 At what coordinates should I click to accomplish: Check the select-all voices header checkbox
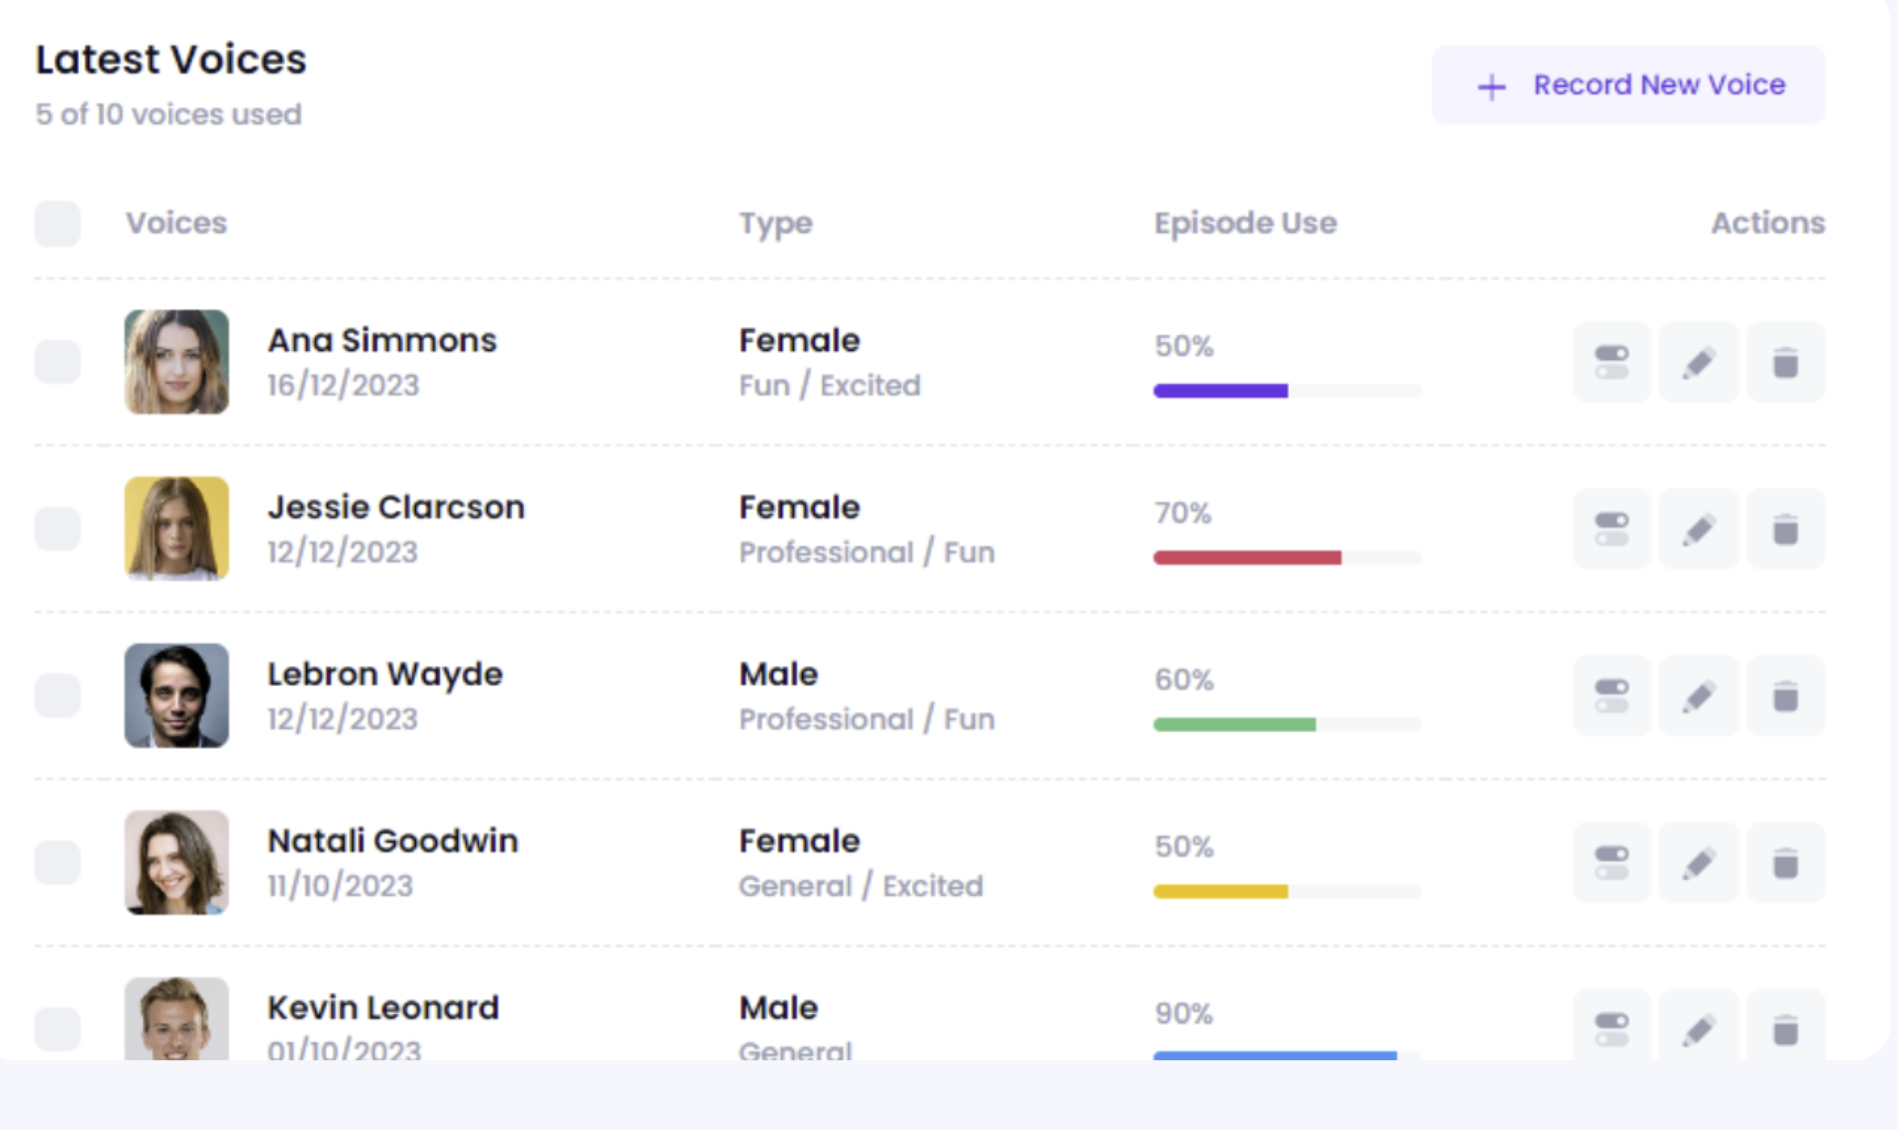coord(57,223)
